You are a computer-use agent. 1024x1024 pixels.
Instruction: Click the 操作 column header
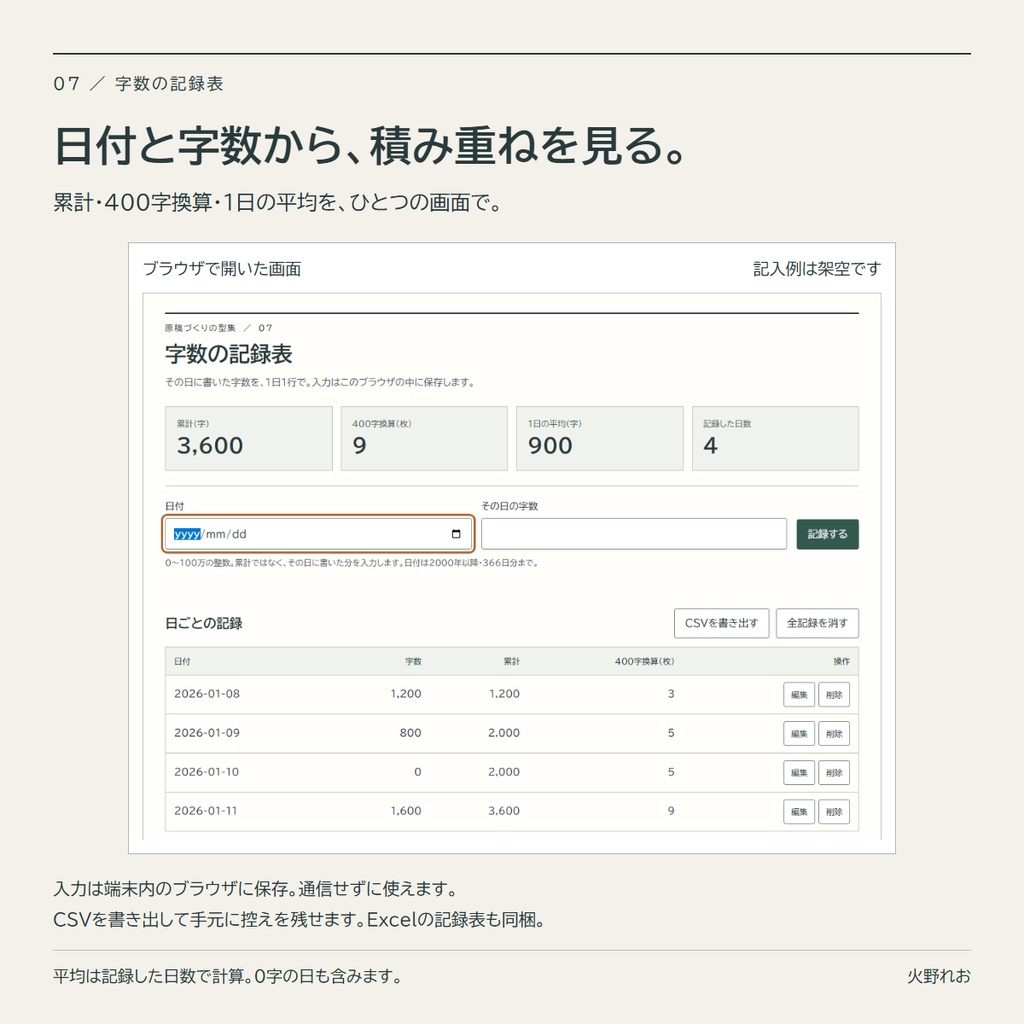[842, 662]
